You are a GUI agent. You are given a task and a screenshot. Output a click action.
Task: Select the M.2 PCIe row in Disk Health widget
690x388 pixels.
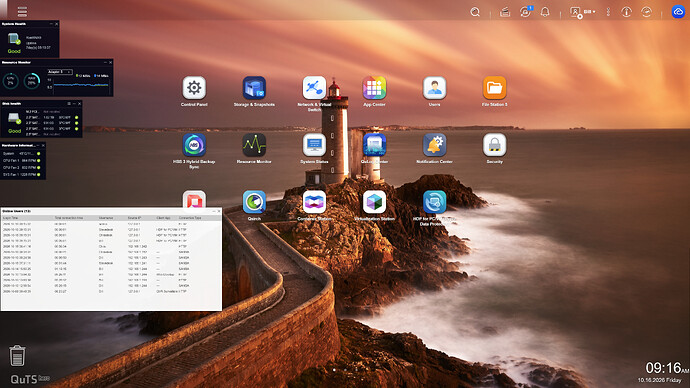[x=52, y=112]
